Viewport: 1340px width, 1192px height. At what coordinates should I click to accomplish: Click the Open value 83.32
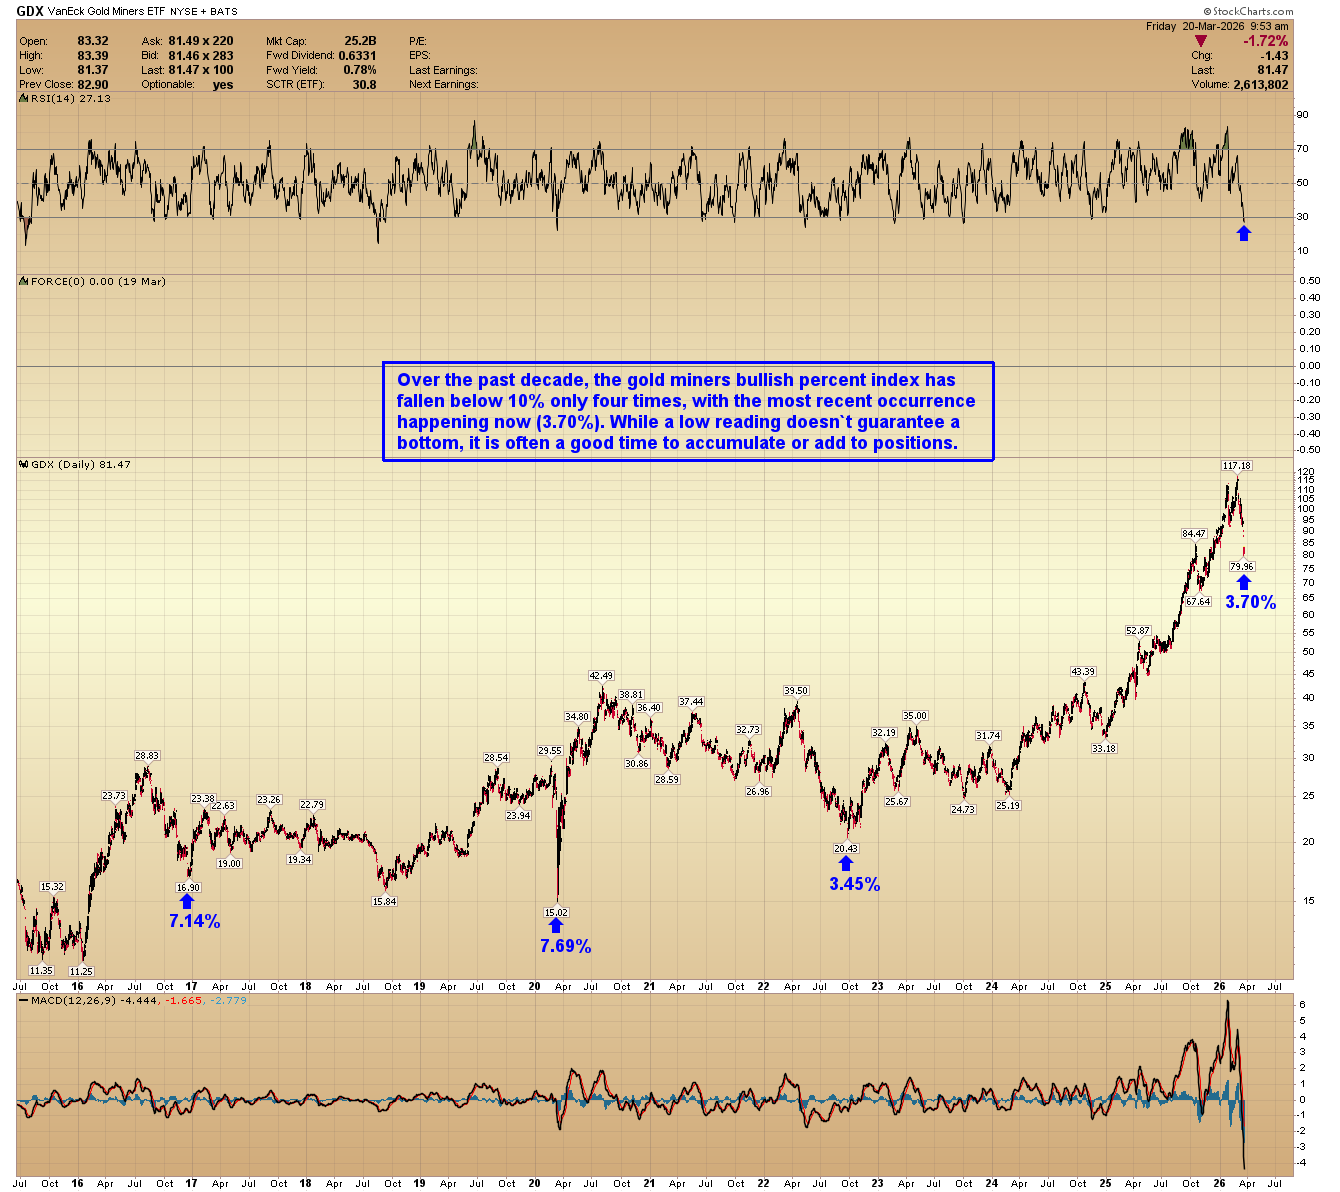[x=93, y=41]
